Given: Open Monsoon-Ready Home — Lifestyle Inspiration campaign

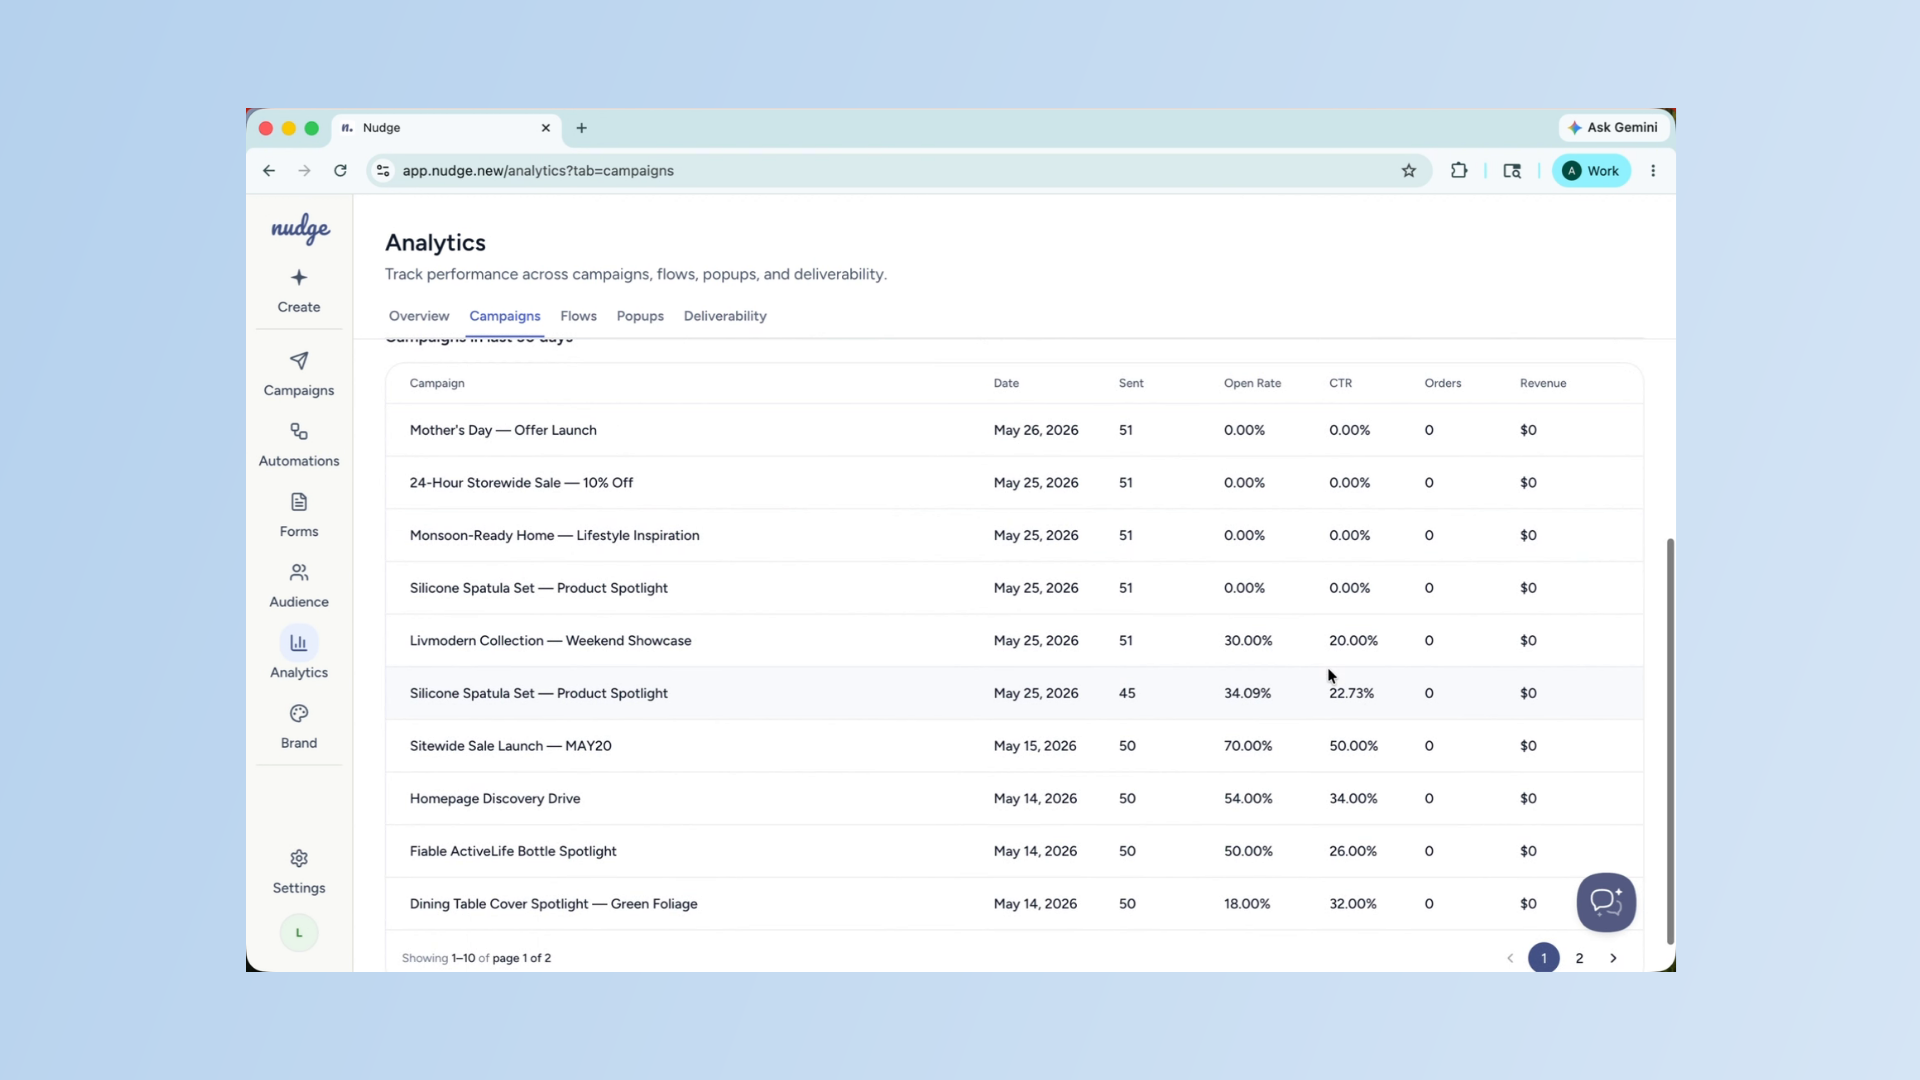Looking at the screenshot, I should click(x=554, y=535).
